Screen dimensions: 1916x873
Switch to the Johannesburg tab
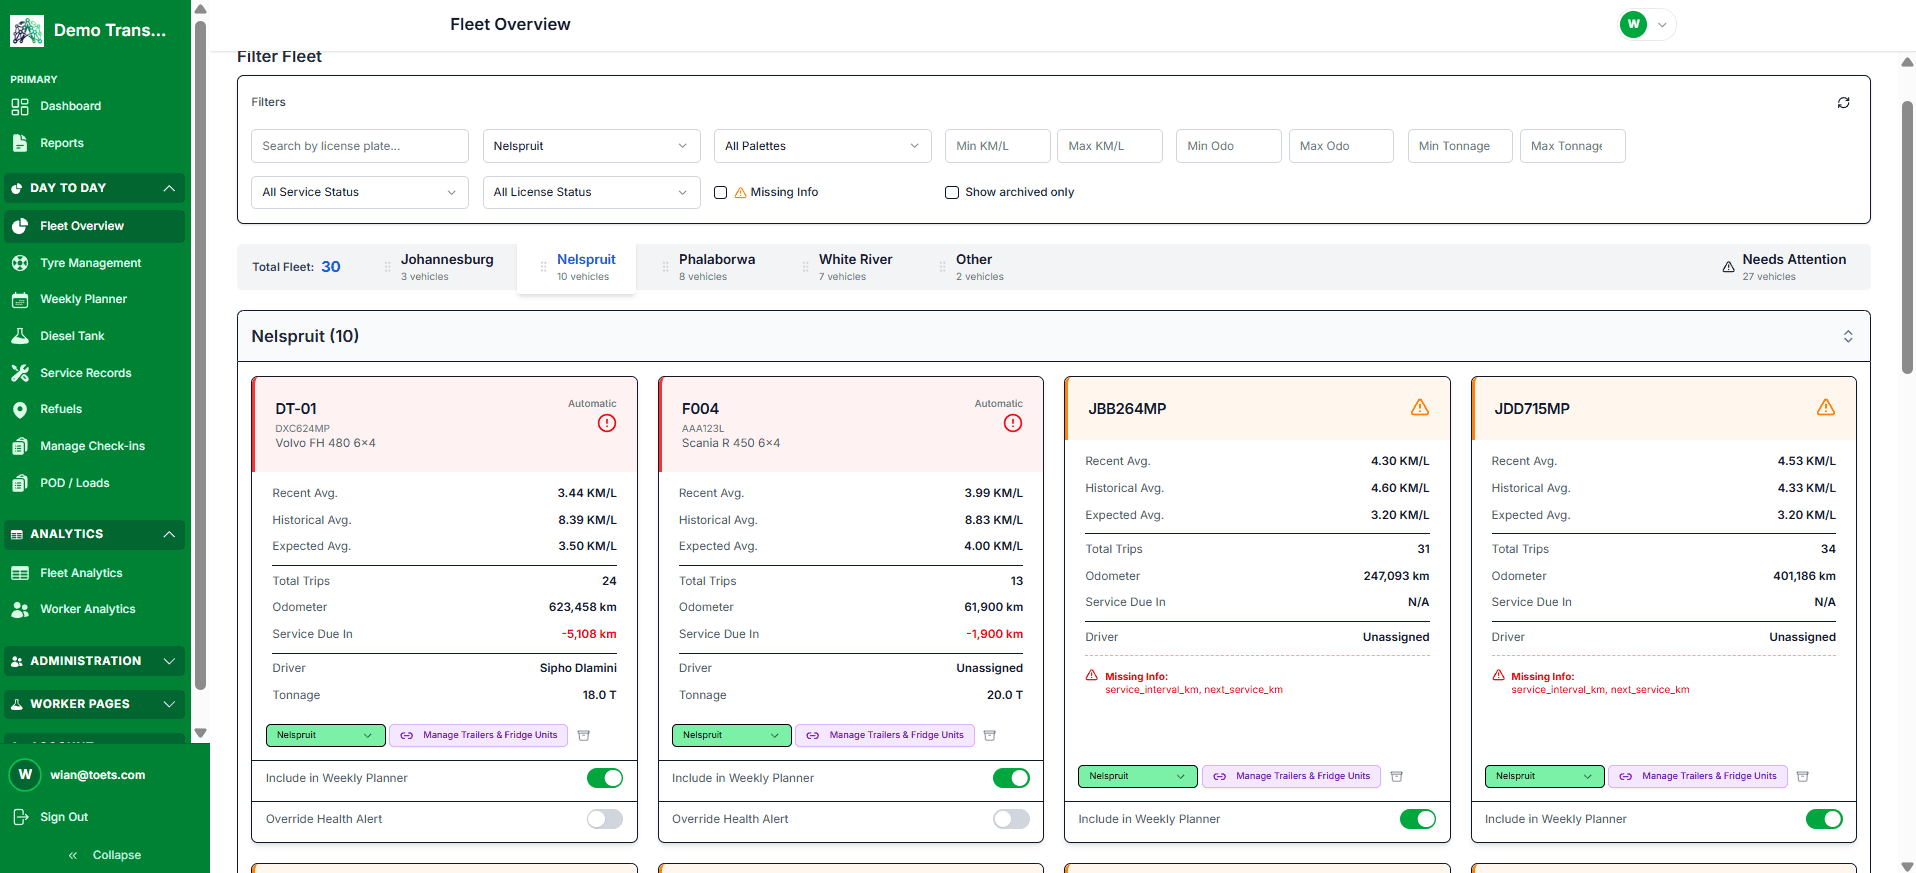pos(446,267)
